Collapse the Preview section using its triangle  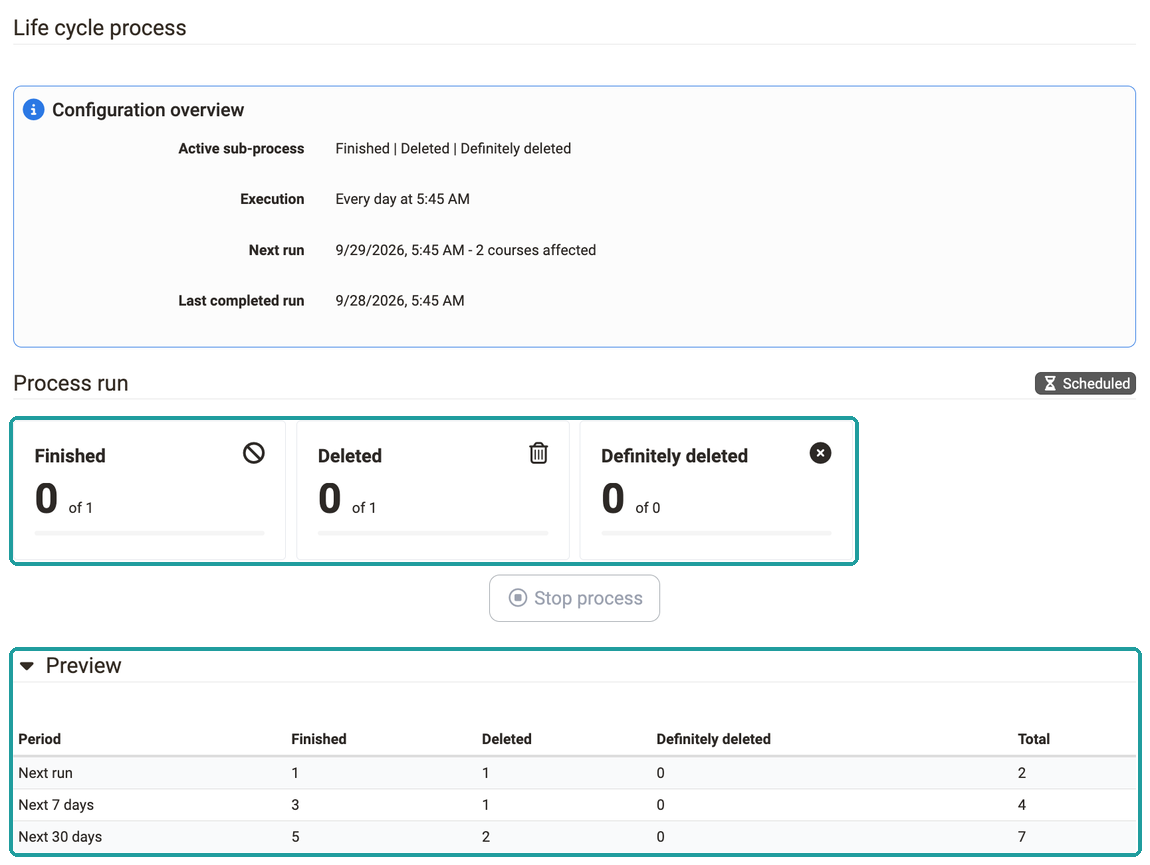click(27, 666)
